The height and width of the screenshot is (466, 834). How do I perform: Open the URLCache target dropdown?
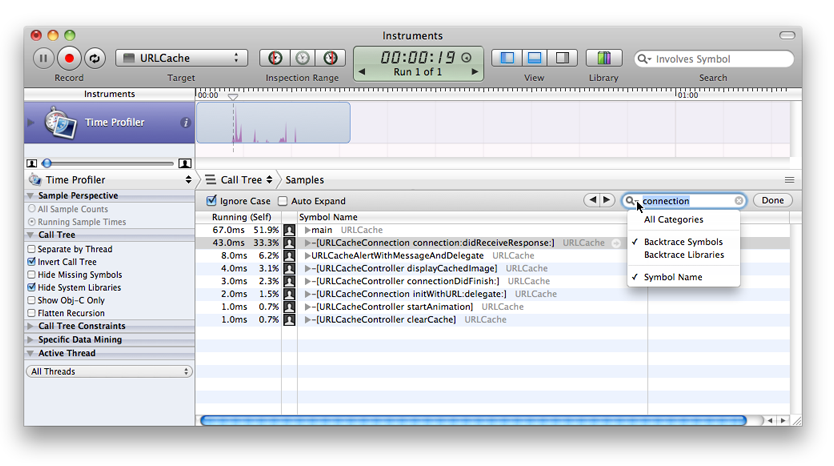181,58
